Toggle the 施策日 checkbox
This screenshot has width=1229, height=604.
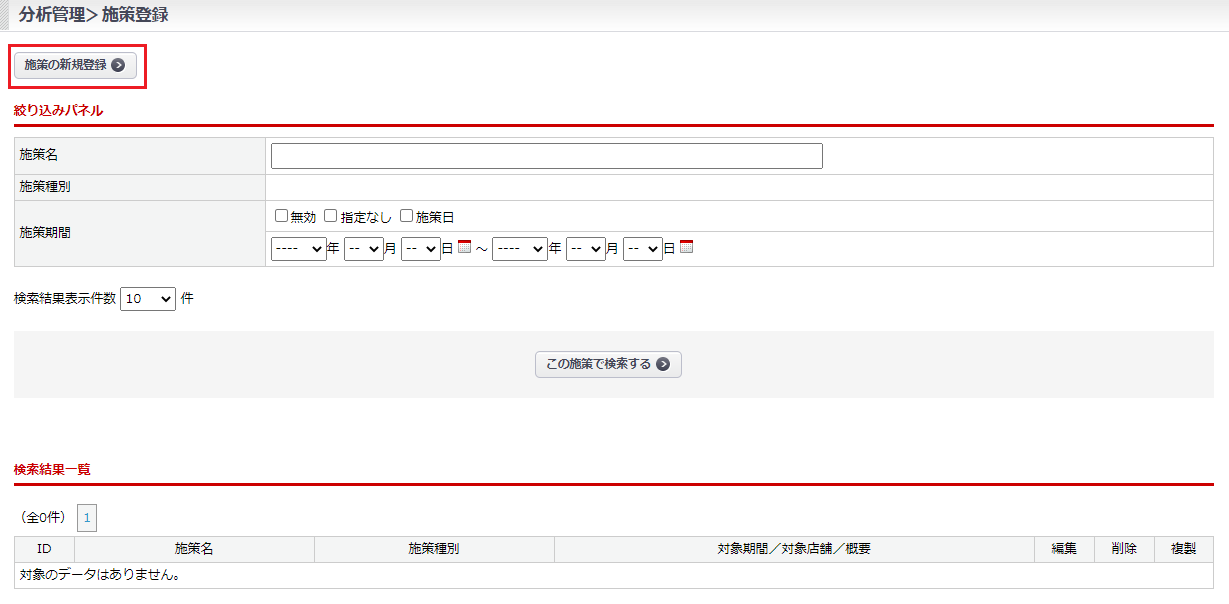[406, 216]
